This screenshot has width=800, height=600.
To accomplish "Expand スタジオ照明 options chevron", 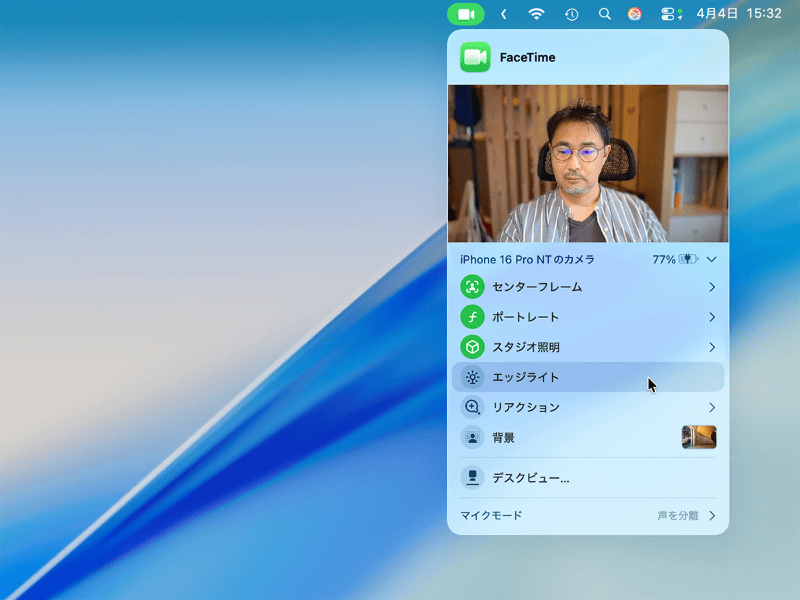I will [x=712, y=347].
